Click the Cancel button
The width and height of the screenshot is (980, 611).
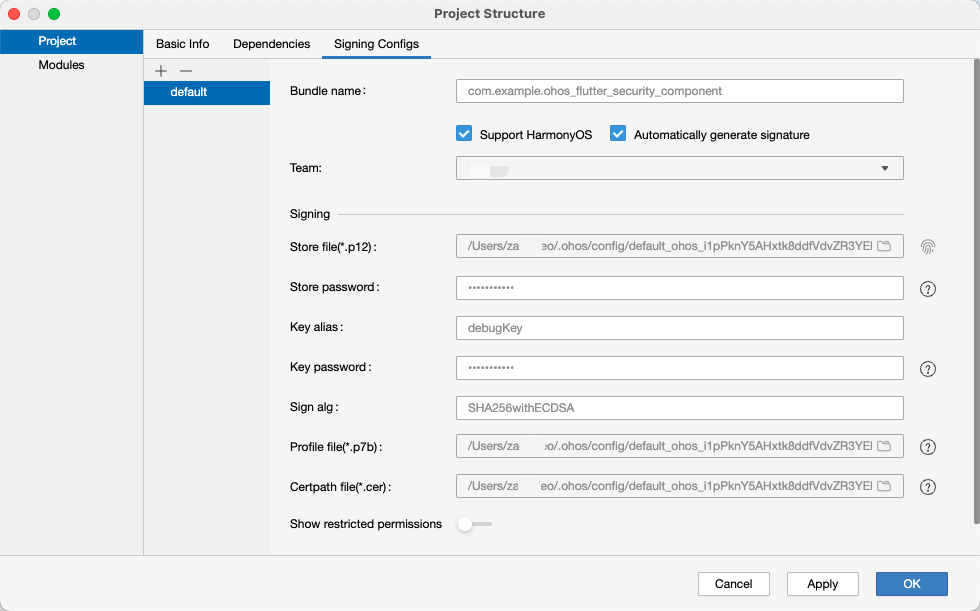point(734,584)
